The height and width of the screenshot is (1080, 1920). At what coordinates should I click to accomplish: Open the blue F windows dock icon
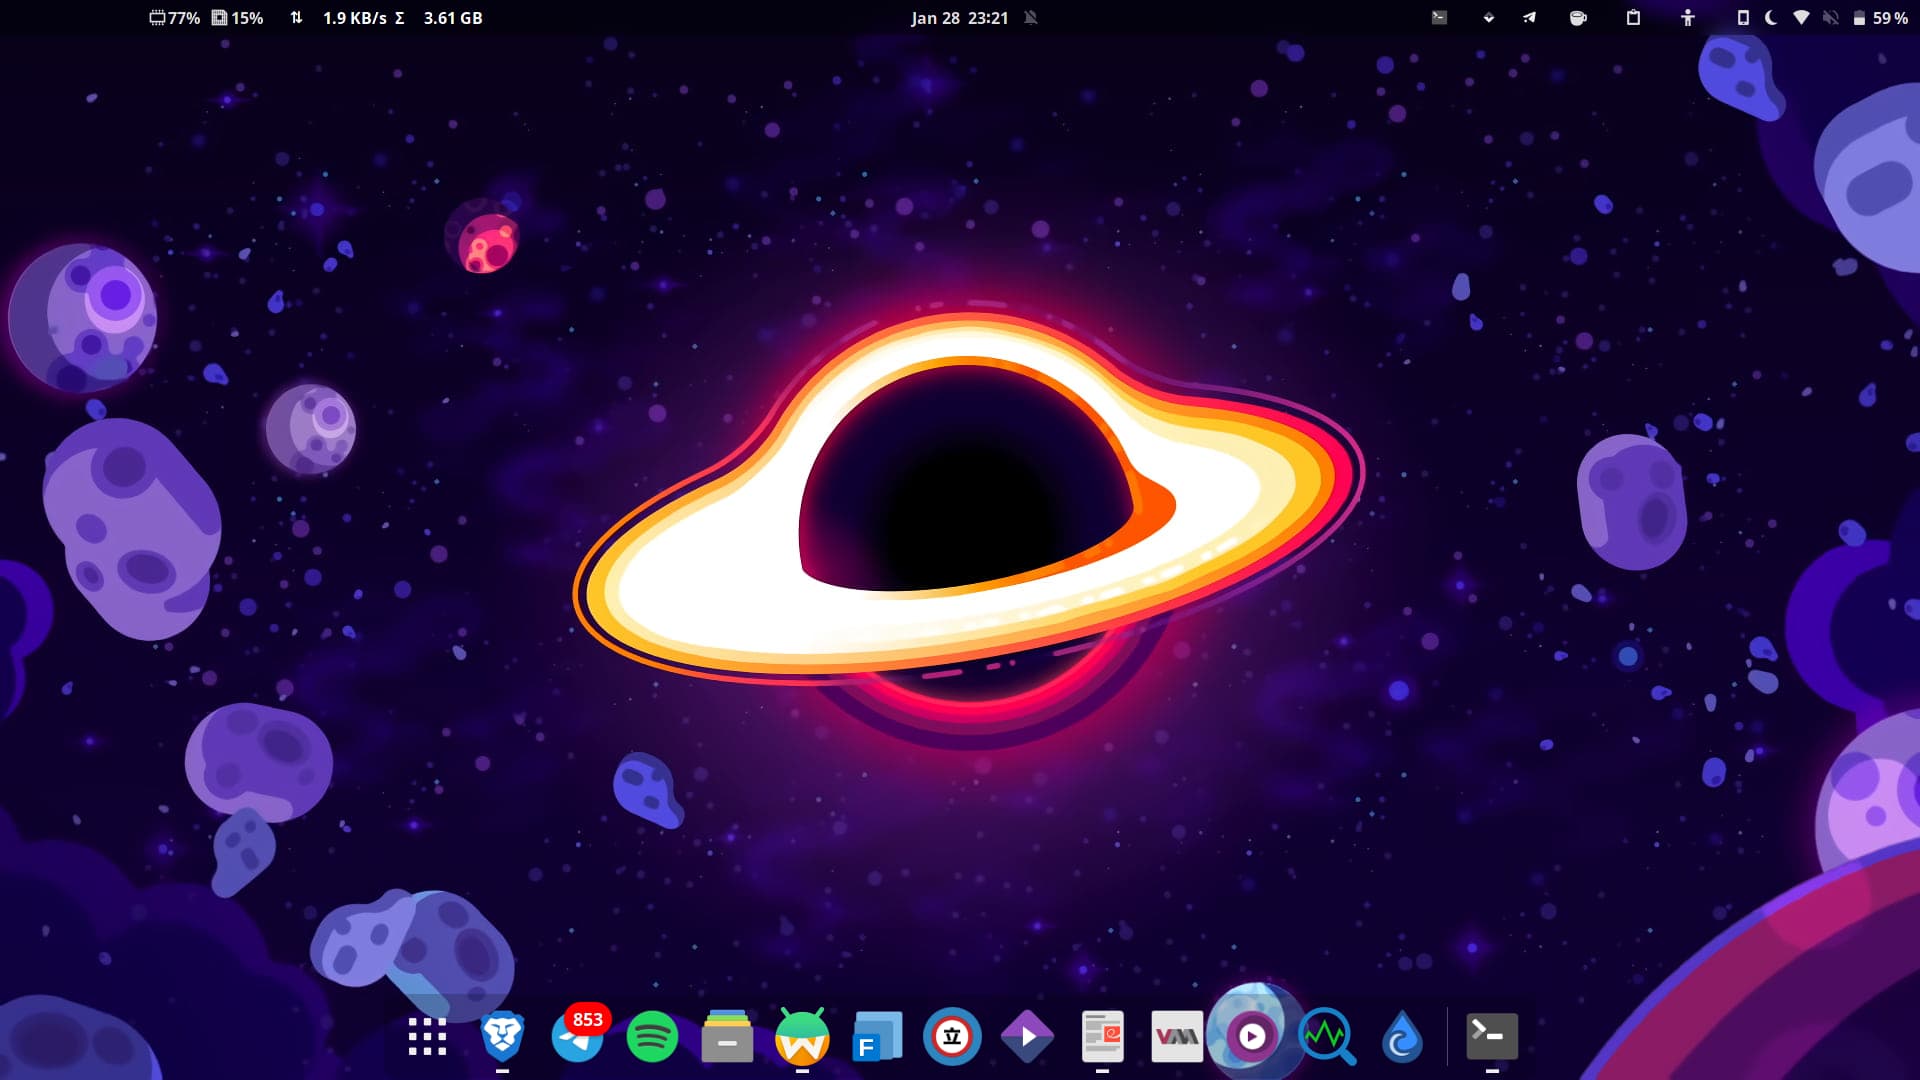tap(877, 1037)
